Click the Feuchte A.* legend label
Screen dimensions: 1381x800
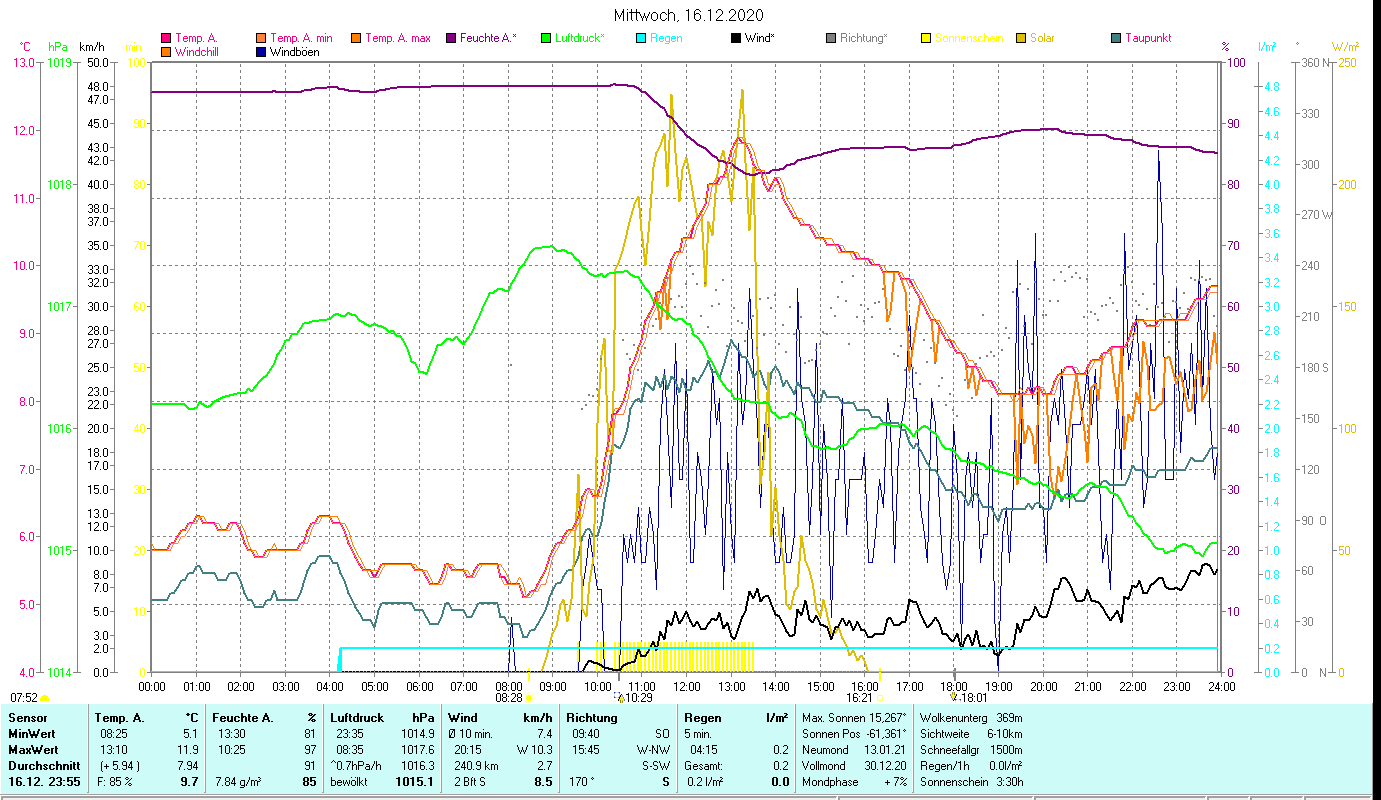pos(489,39)
